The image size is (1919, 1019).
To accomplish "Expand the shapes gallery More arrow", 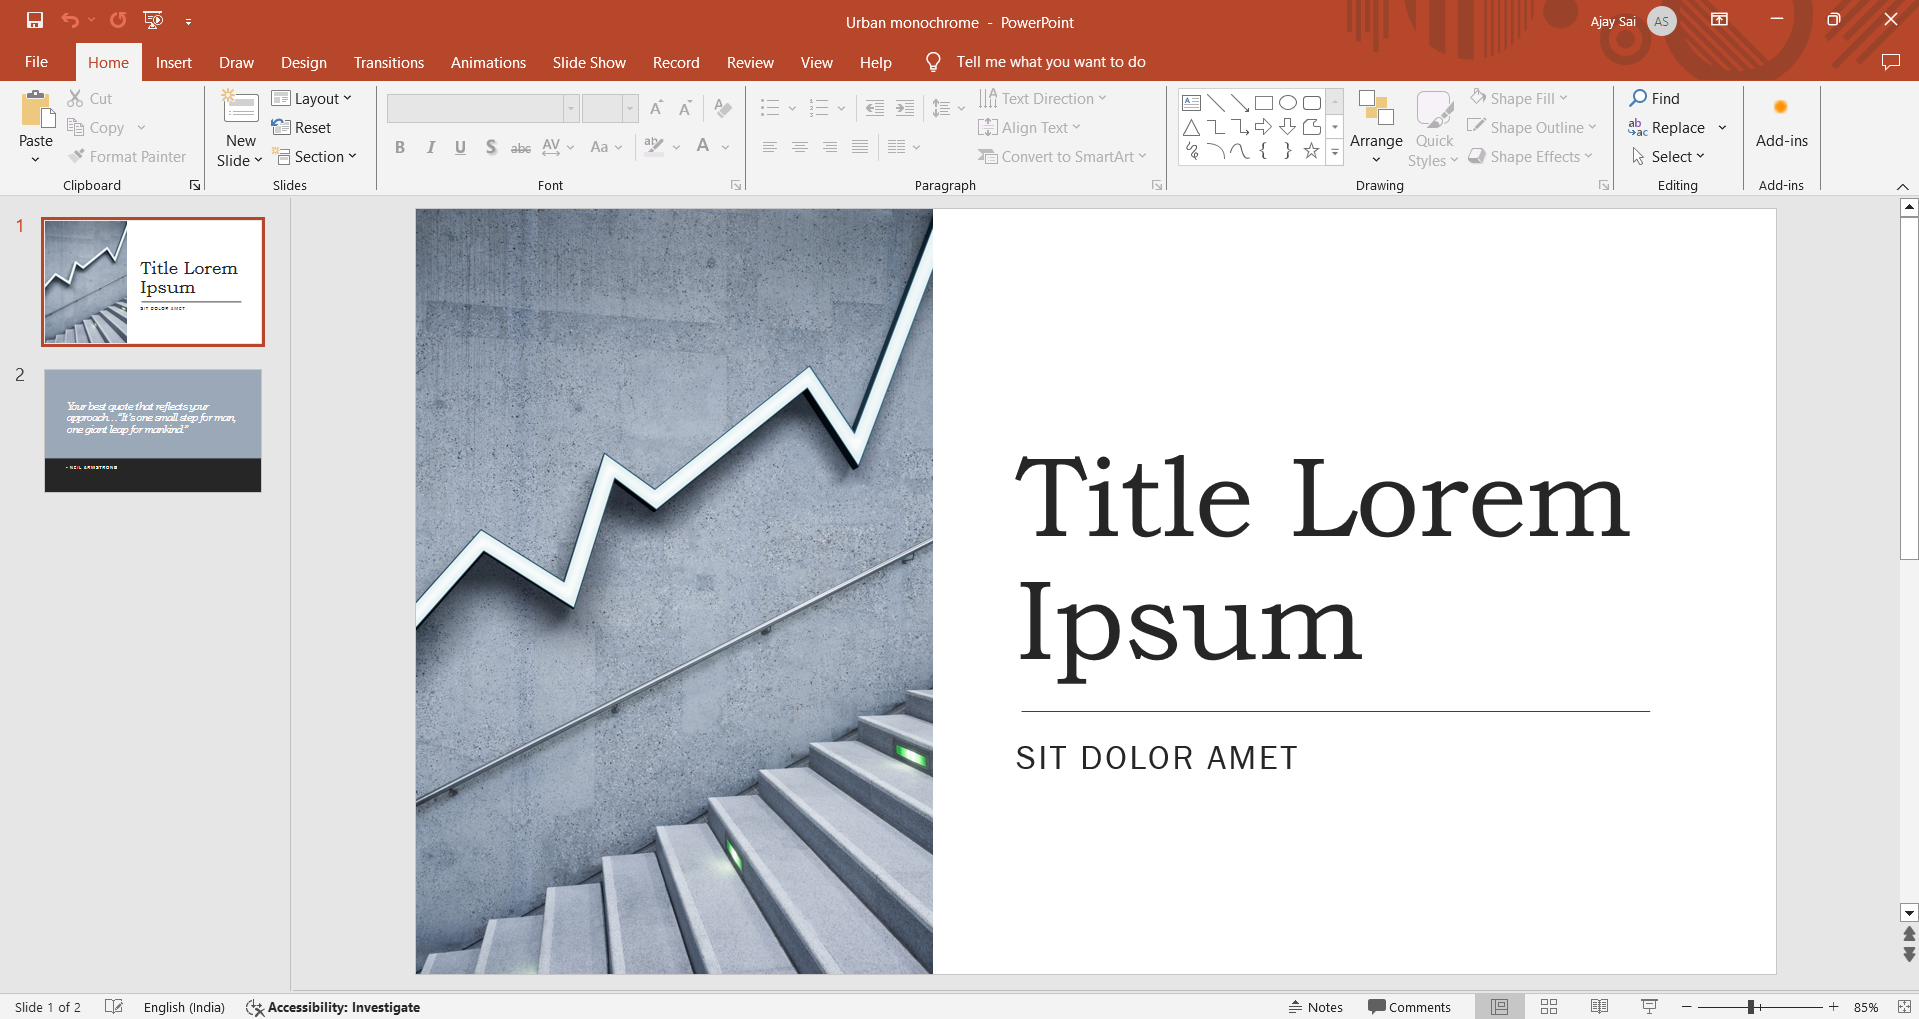I will pos(1334,152).
